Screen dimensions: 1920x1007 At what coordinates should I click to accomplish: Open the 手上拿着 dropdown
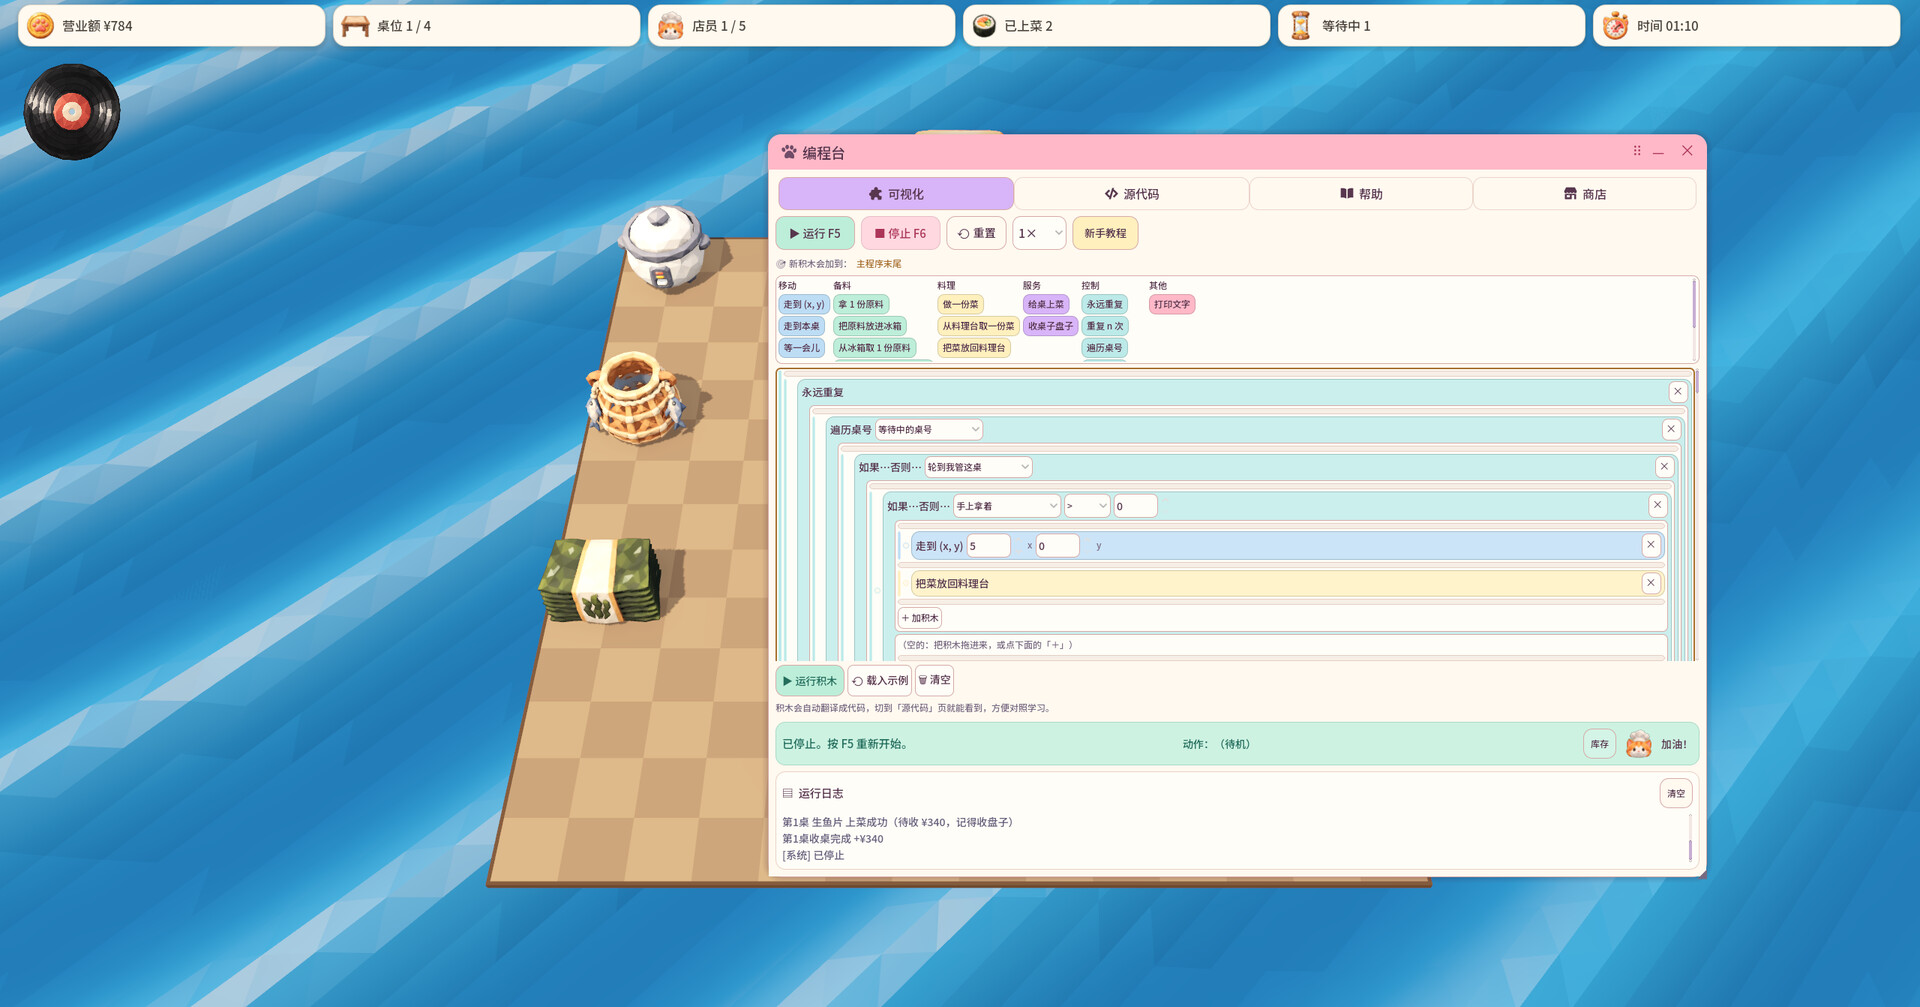click(x=1006, y=506)
